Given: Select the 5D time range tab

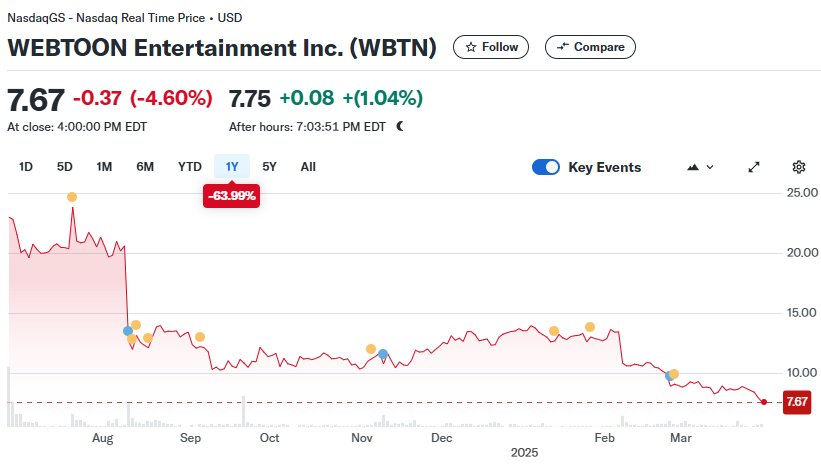Looking at the screenshot, I should 65,167.
